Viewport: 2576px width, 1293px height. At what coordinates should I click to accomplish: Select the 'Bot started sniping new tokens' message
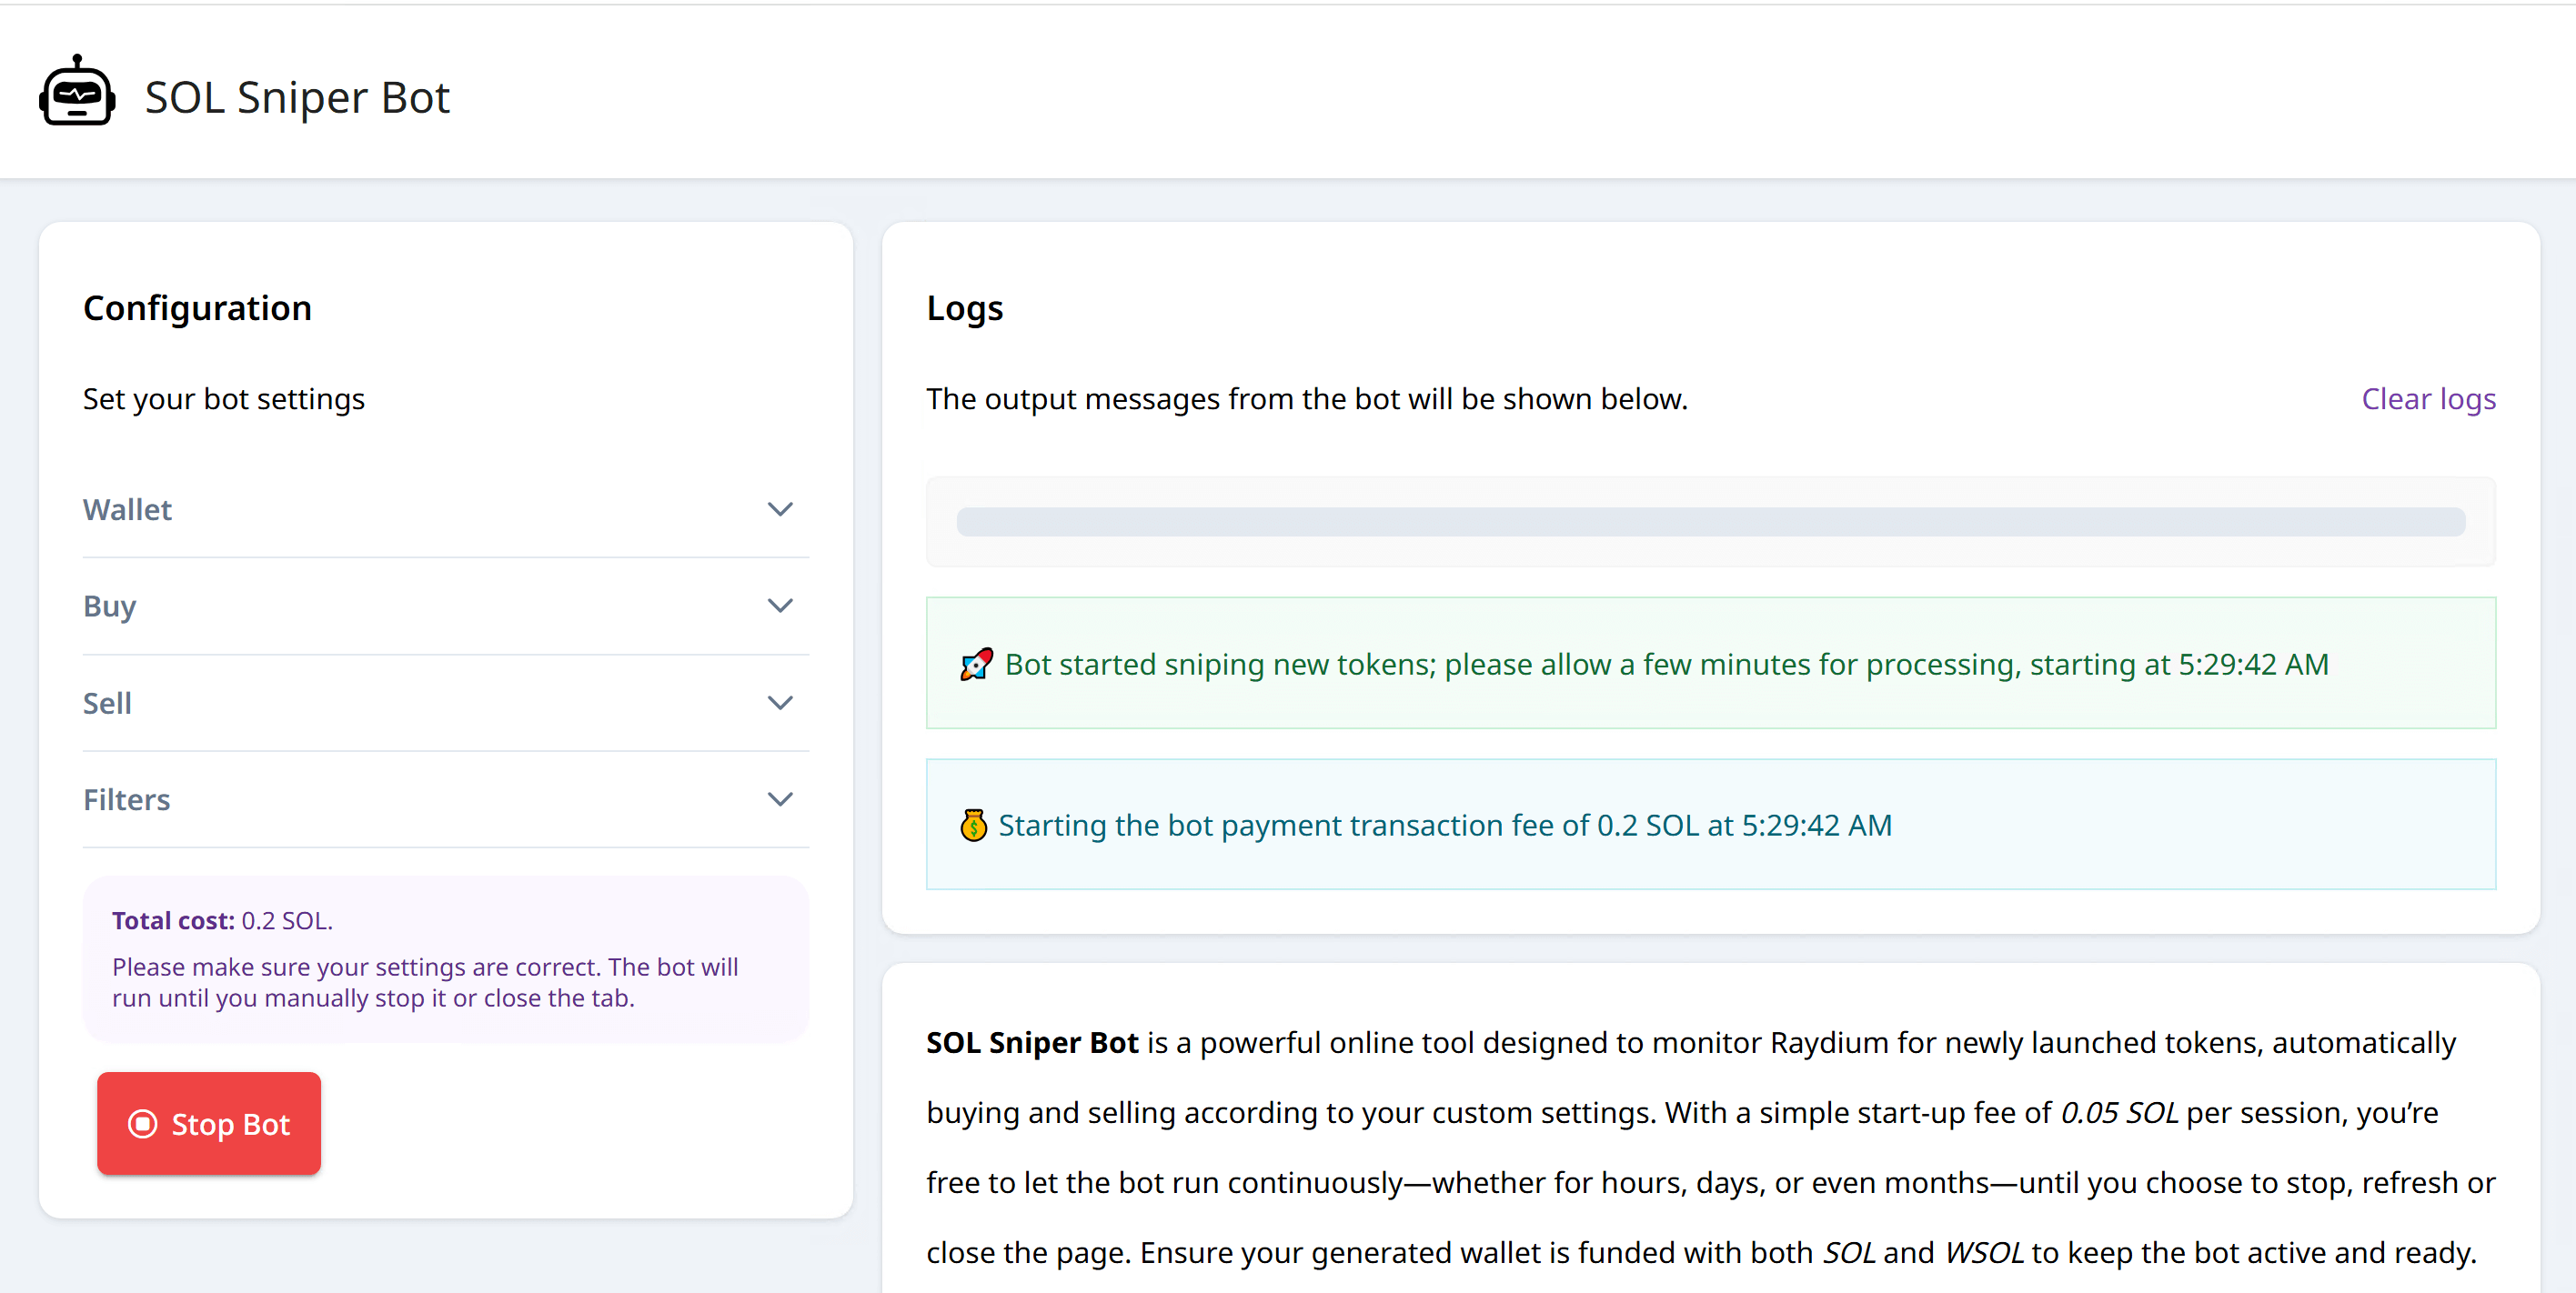1710,663
